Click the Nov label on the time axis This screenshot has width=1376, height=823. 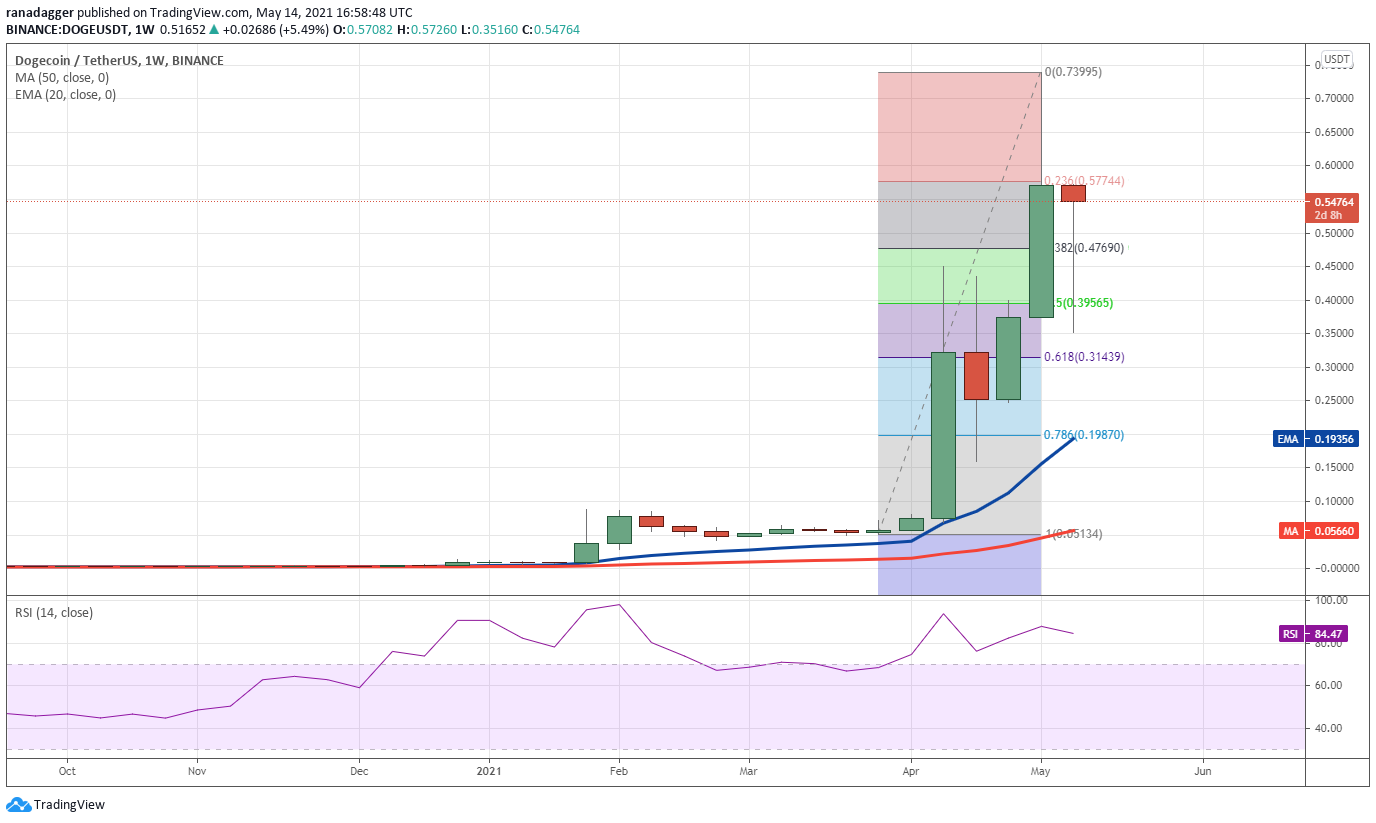point(197,771)
